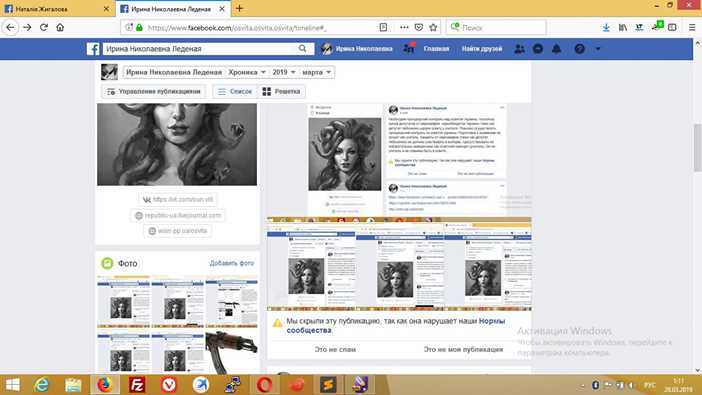This screenshot has height=395, width=702.
Task: Click РУС language indicator in tray
Action: pos(650,385)
